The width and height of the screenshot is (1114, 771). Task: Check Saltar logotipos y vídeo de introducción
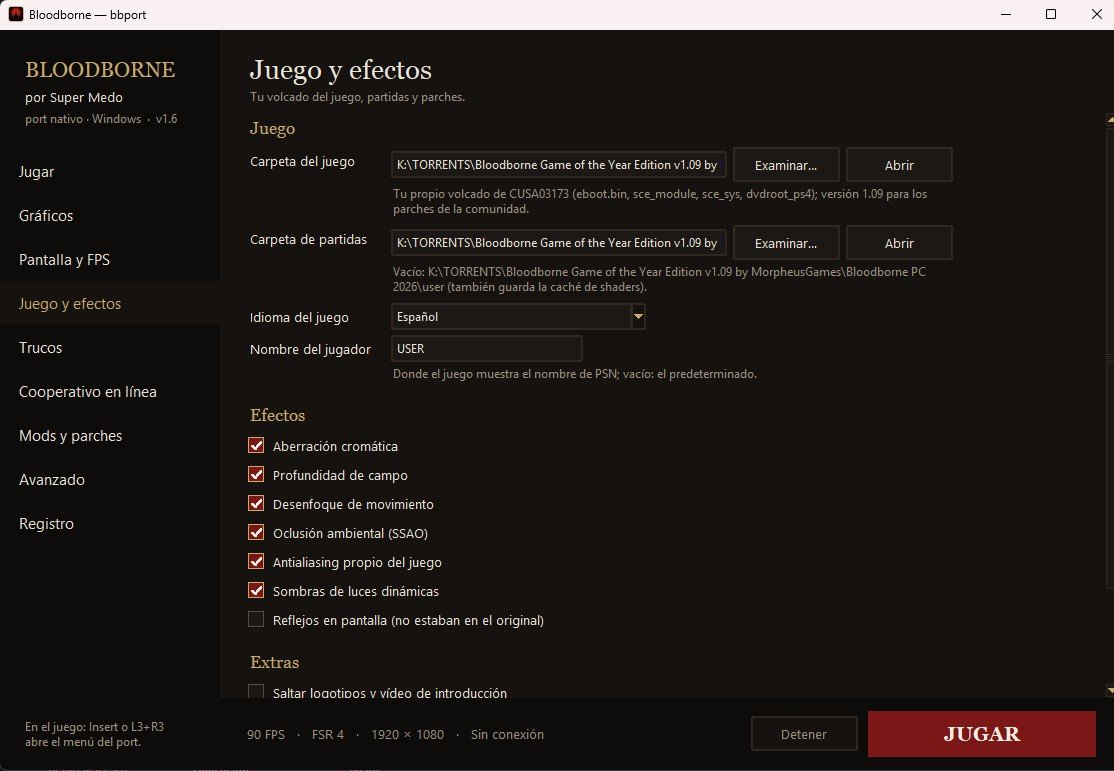point(256,691)
